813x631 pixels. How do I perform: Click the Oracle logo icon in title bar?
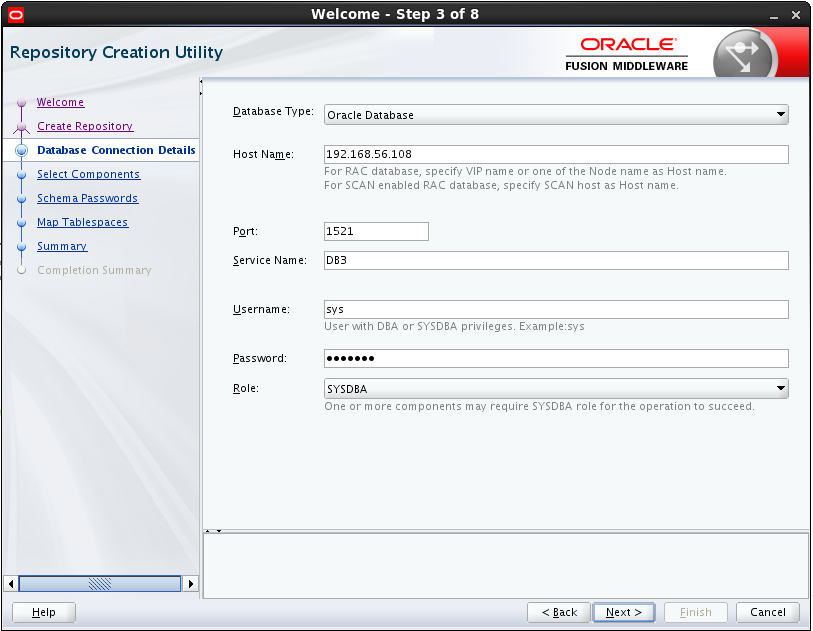pos(16,15)
